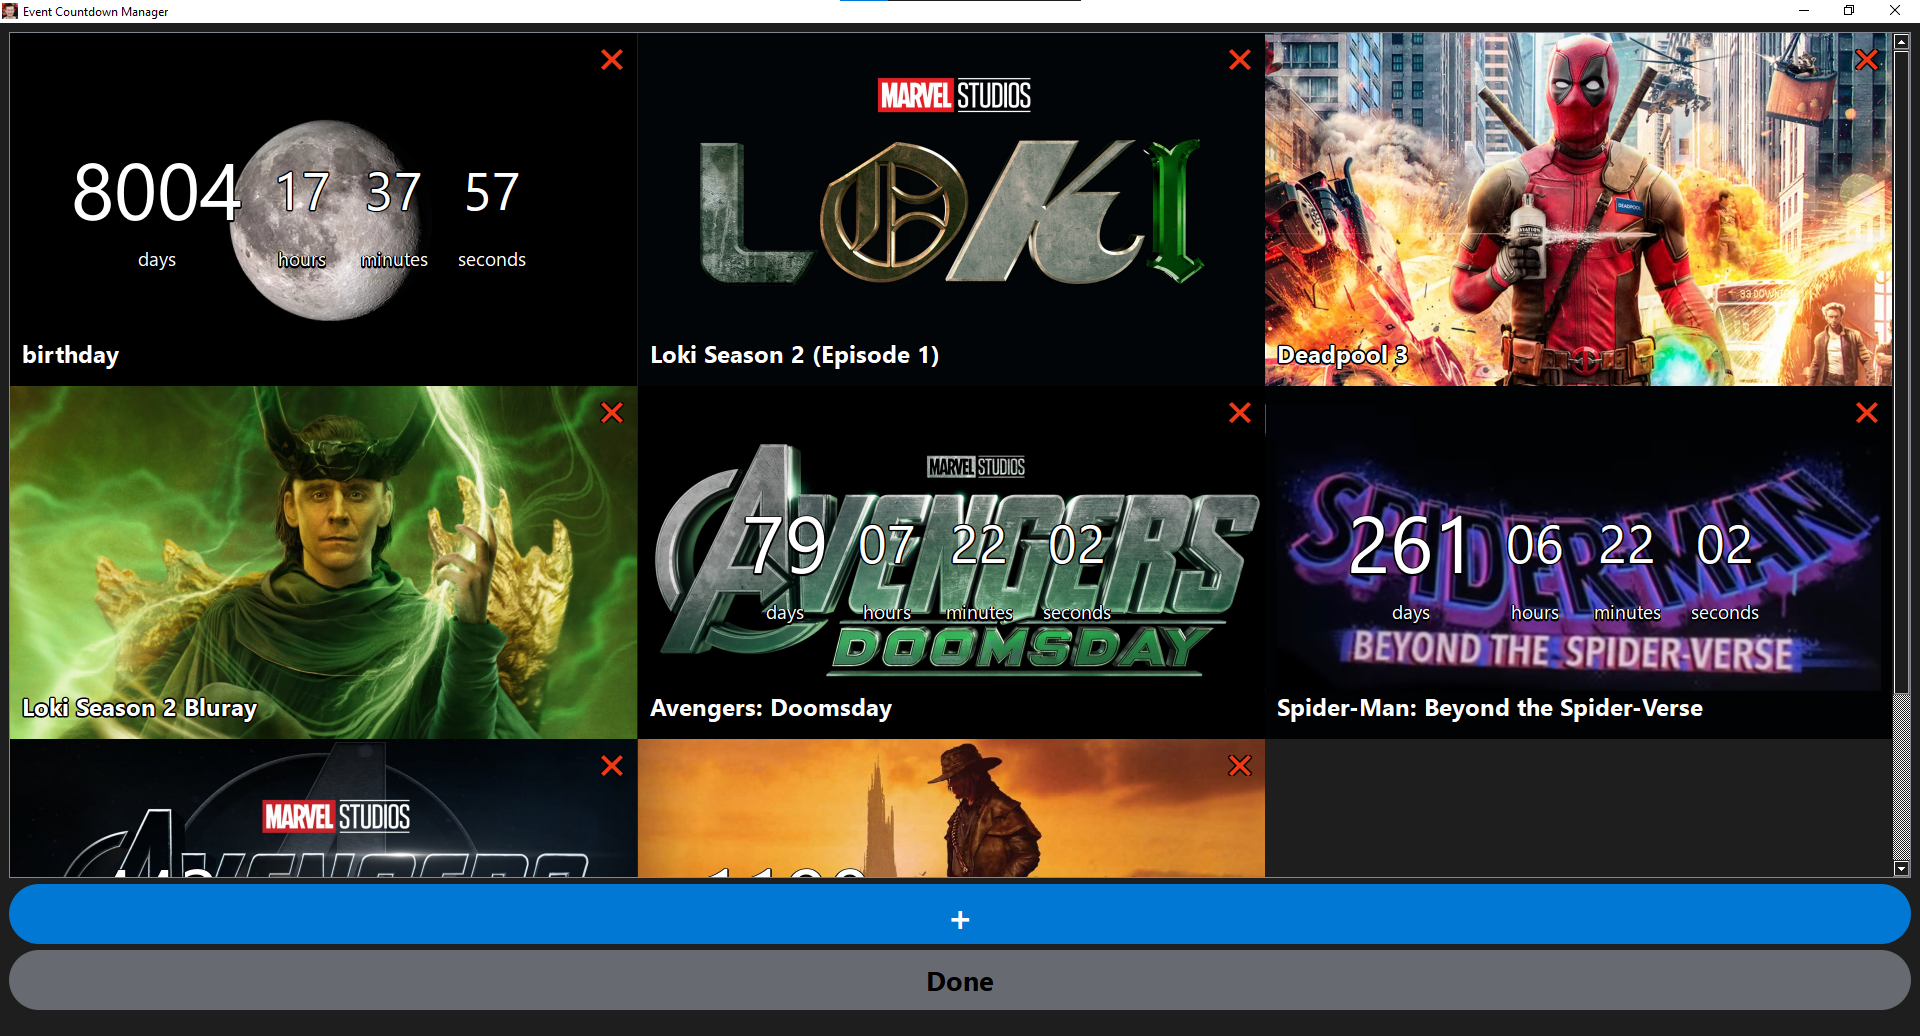Click the 'Deadpool 3' title text
This screenshot has width=1920, height=1036.
pos(1342,355)
